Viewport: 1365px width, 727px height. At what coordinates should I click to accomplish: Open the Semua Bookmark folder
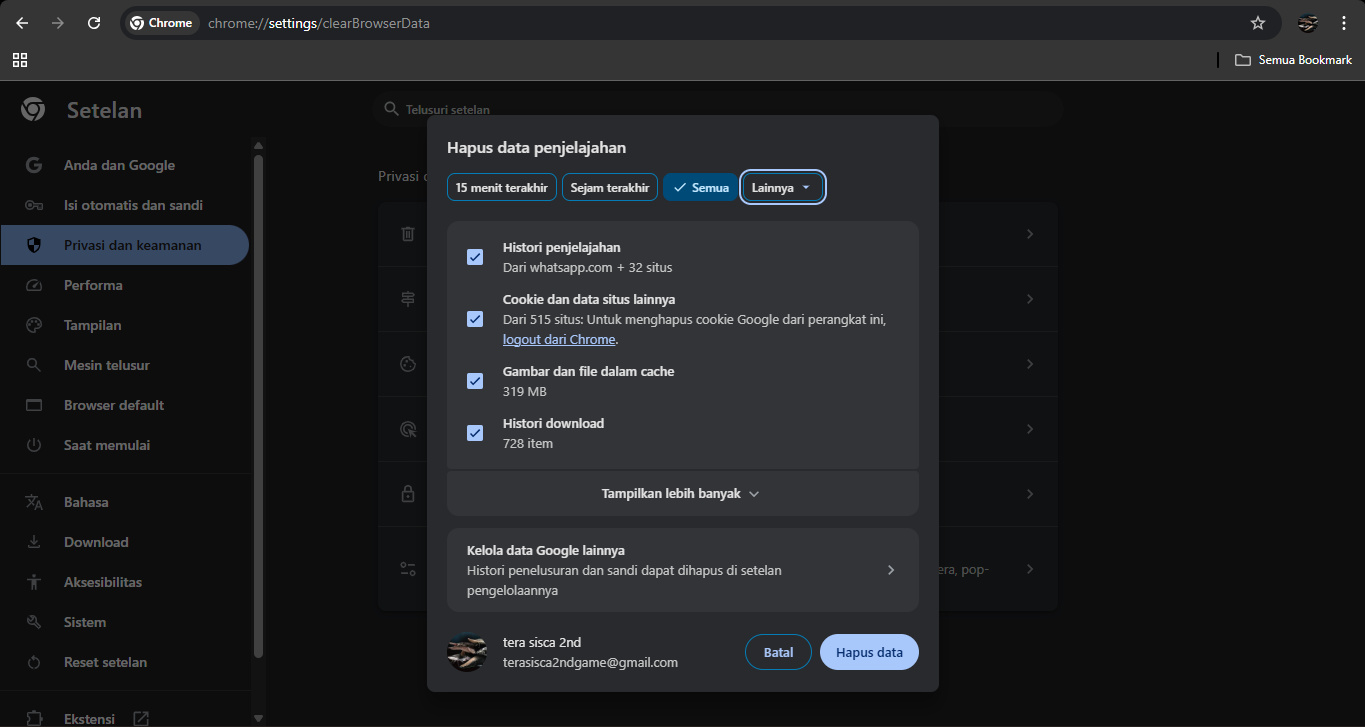(x=1293, y=60)
